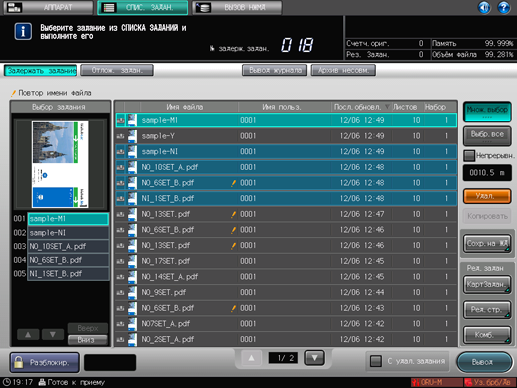Switch to the Job List tab
Image resolution: width=517 pixels, height=388 pixels.
point(143,7)
